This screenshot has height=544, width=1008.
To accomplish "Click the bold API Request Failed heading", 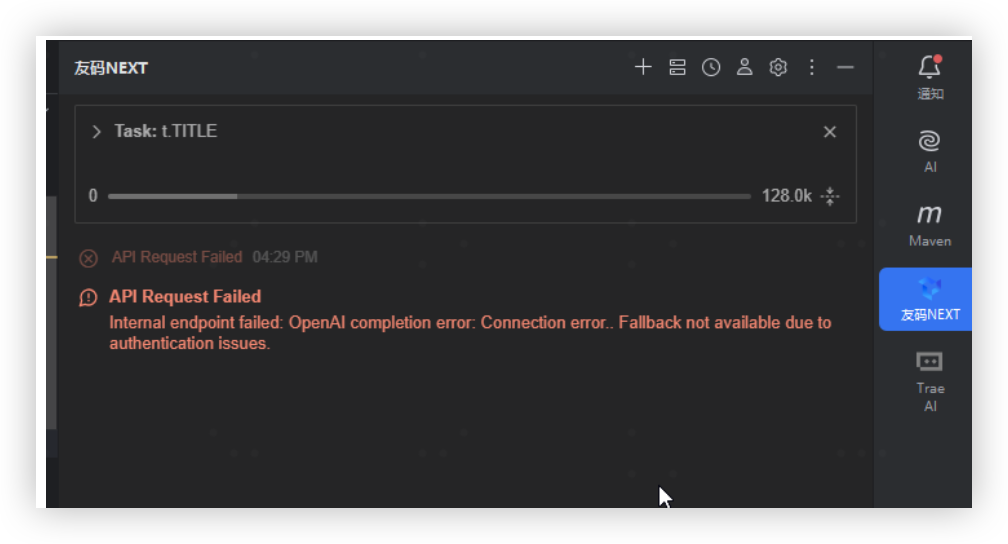I will click(x=185, y=296).
